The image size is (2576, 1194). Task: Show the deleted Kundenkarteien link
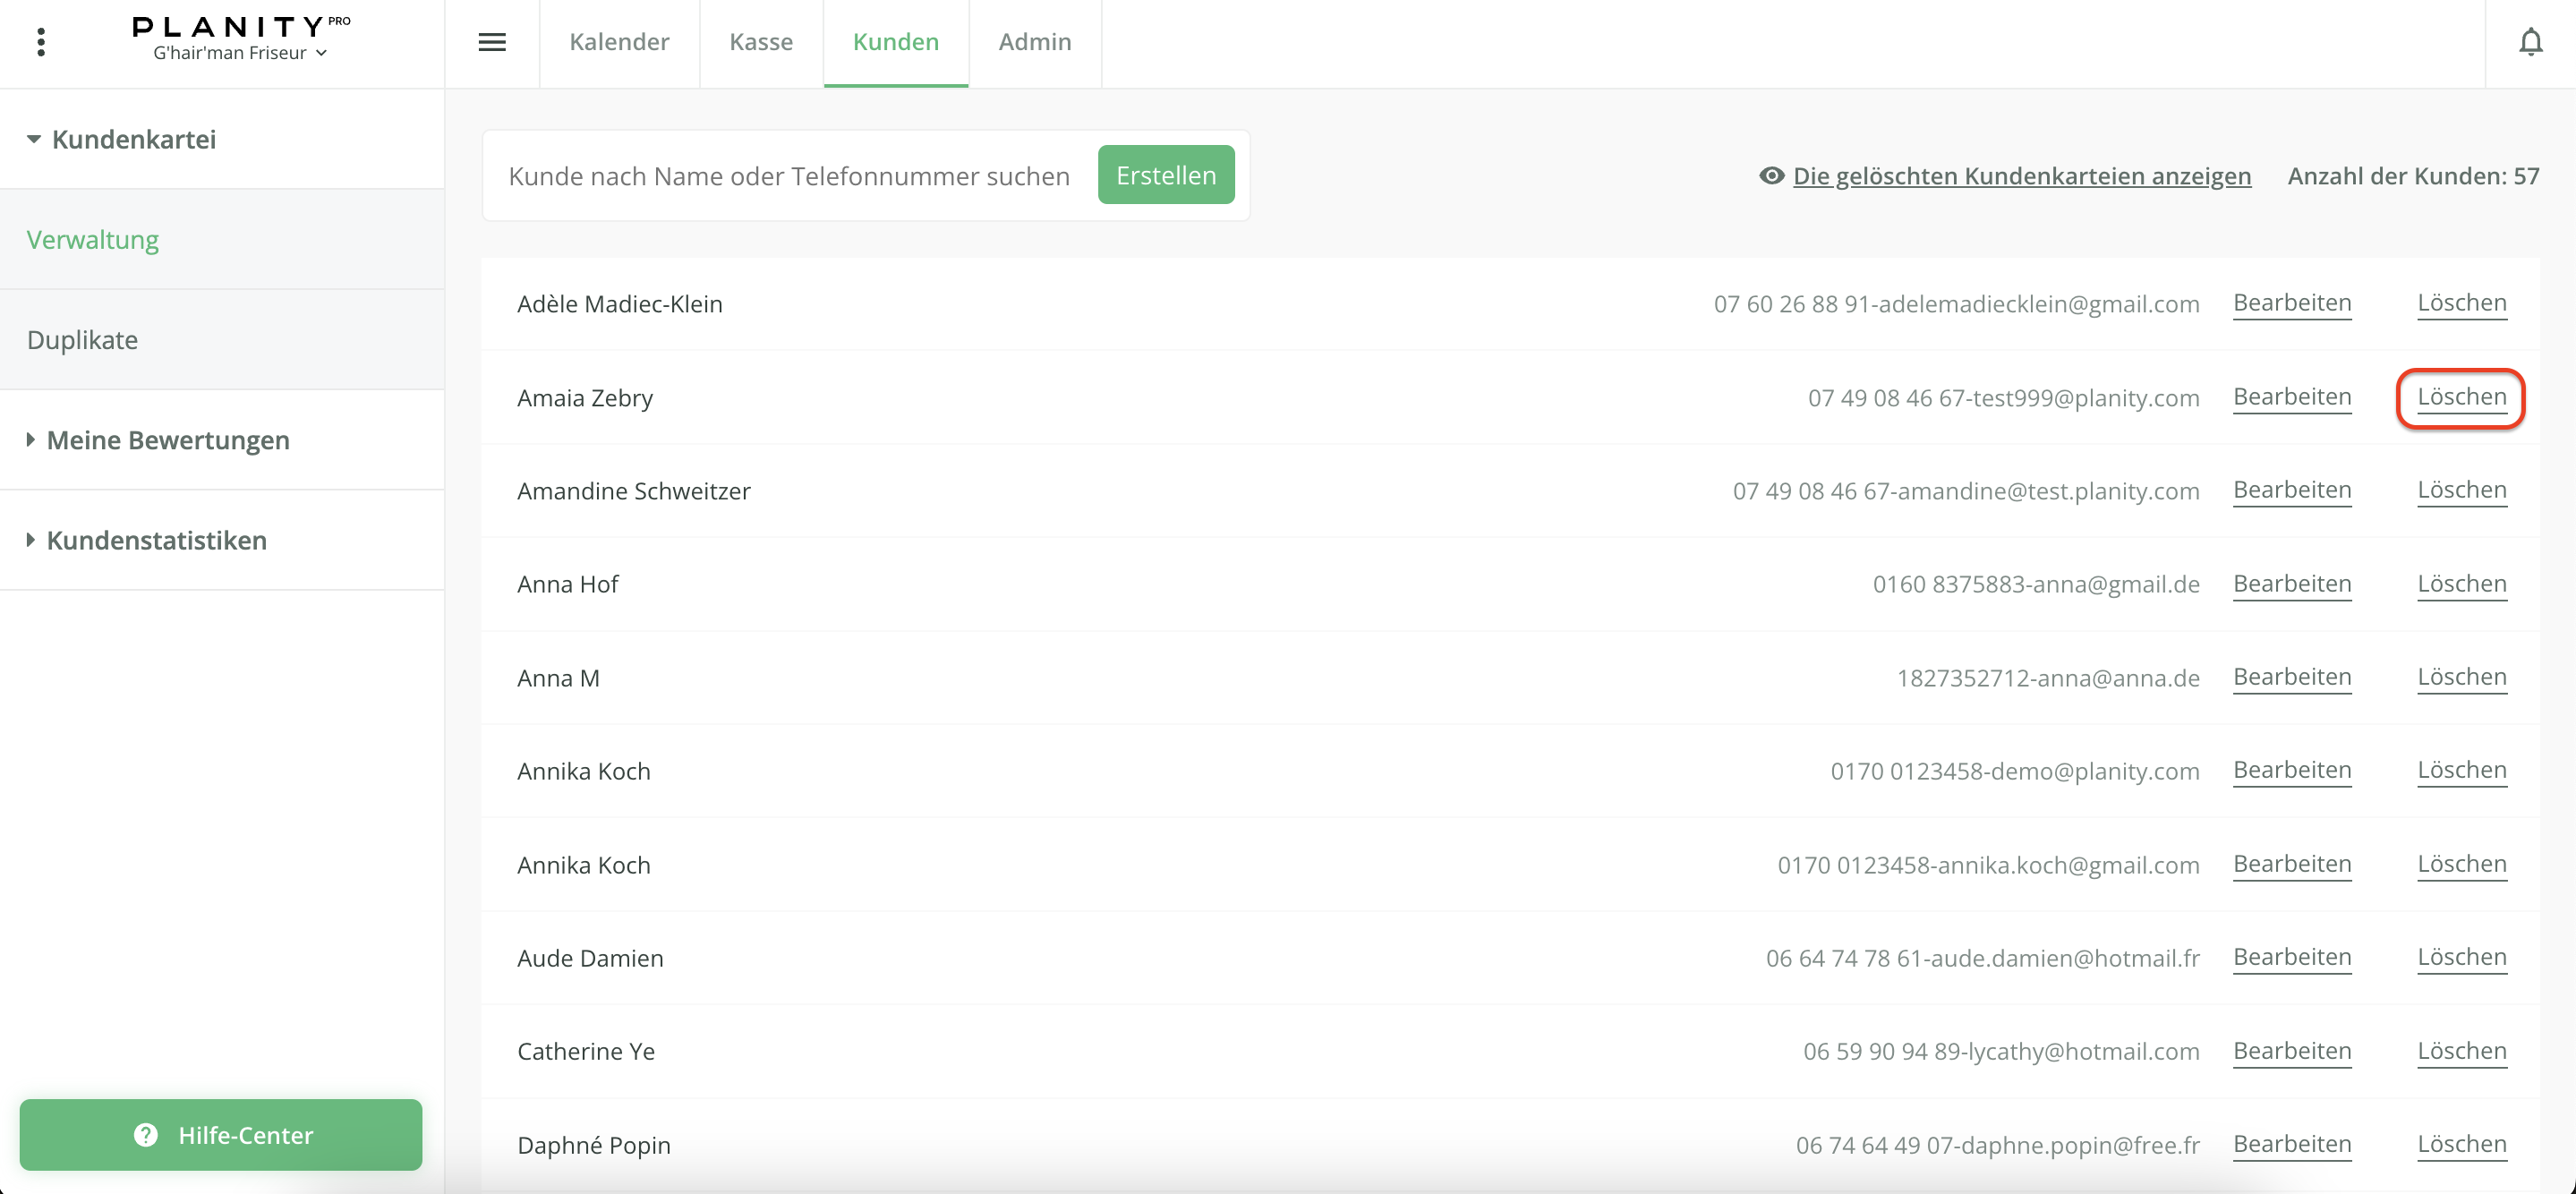(2021, 176)
